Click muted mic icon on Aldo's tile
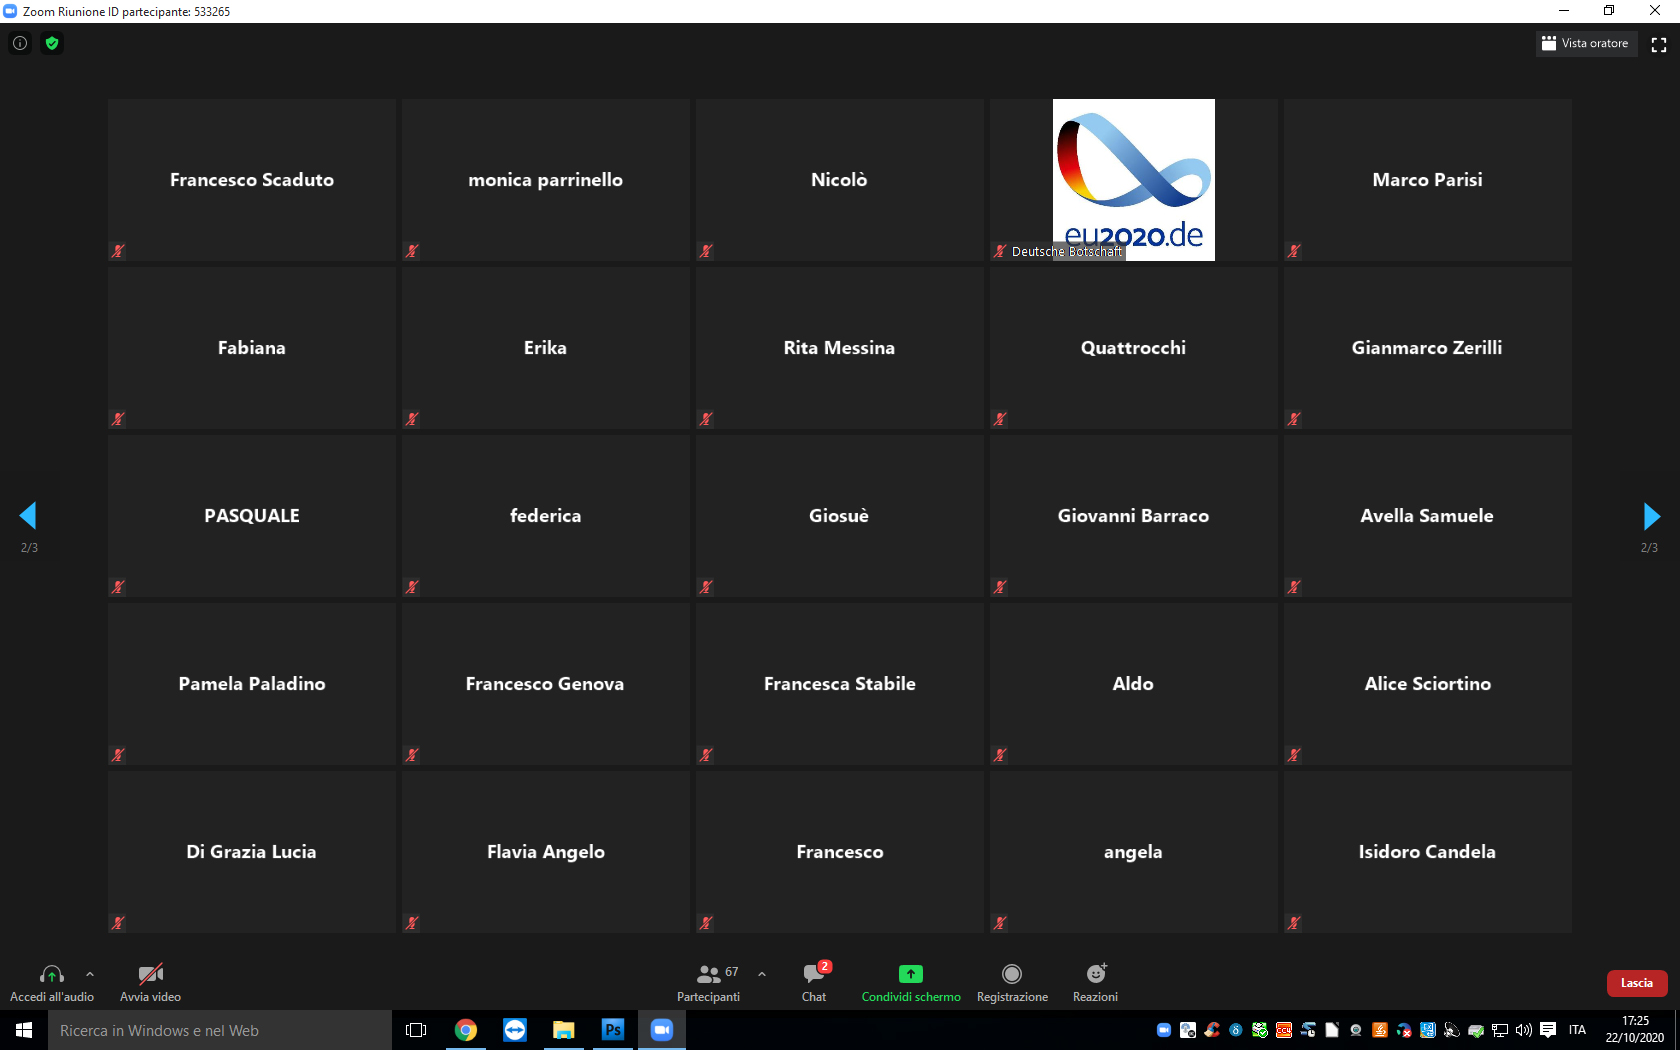Screen dimensions: 1680x1050 1000,755
